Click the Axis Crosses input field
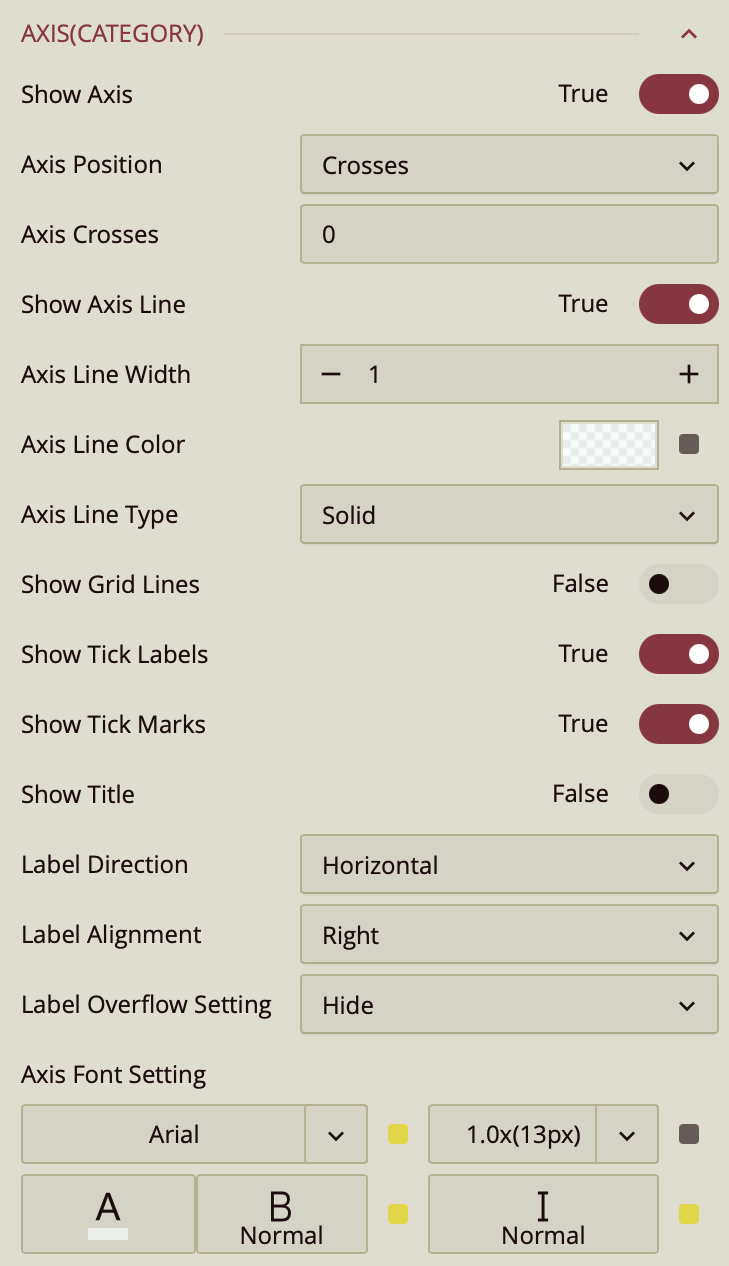Viewport: 729px width, 1266px height. coord(509,235)
